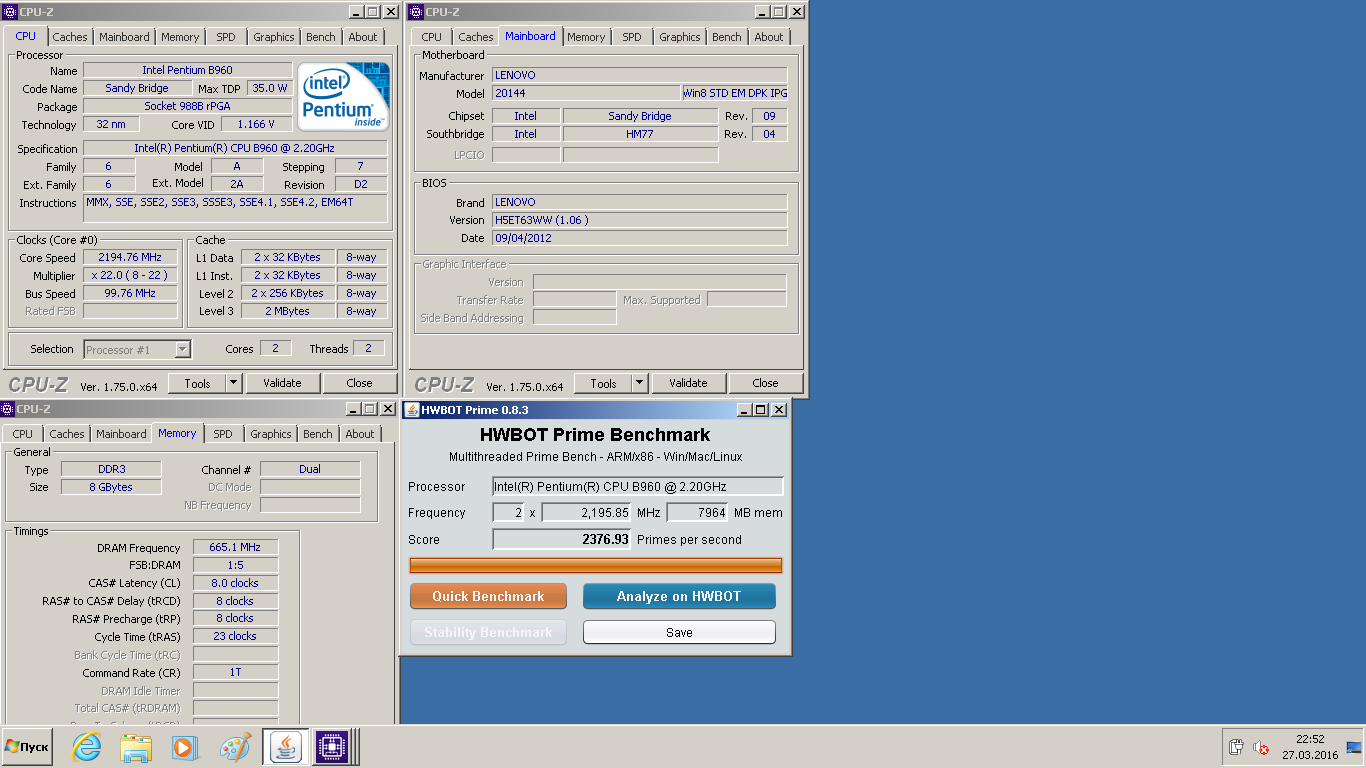
Task: Click CPU-Z icon in Memory window title bar
Action: (7, 409)
